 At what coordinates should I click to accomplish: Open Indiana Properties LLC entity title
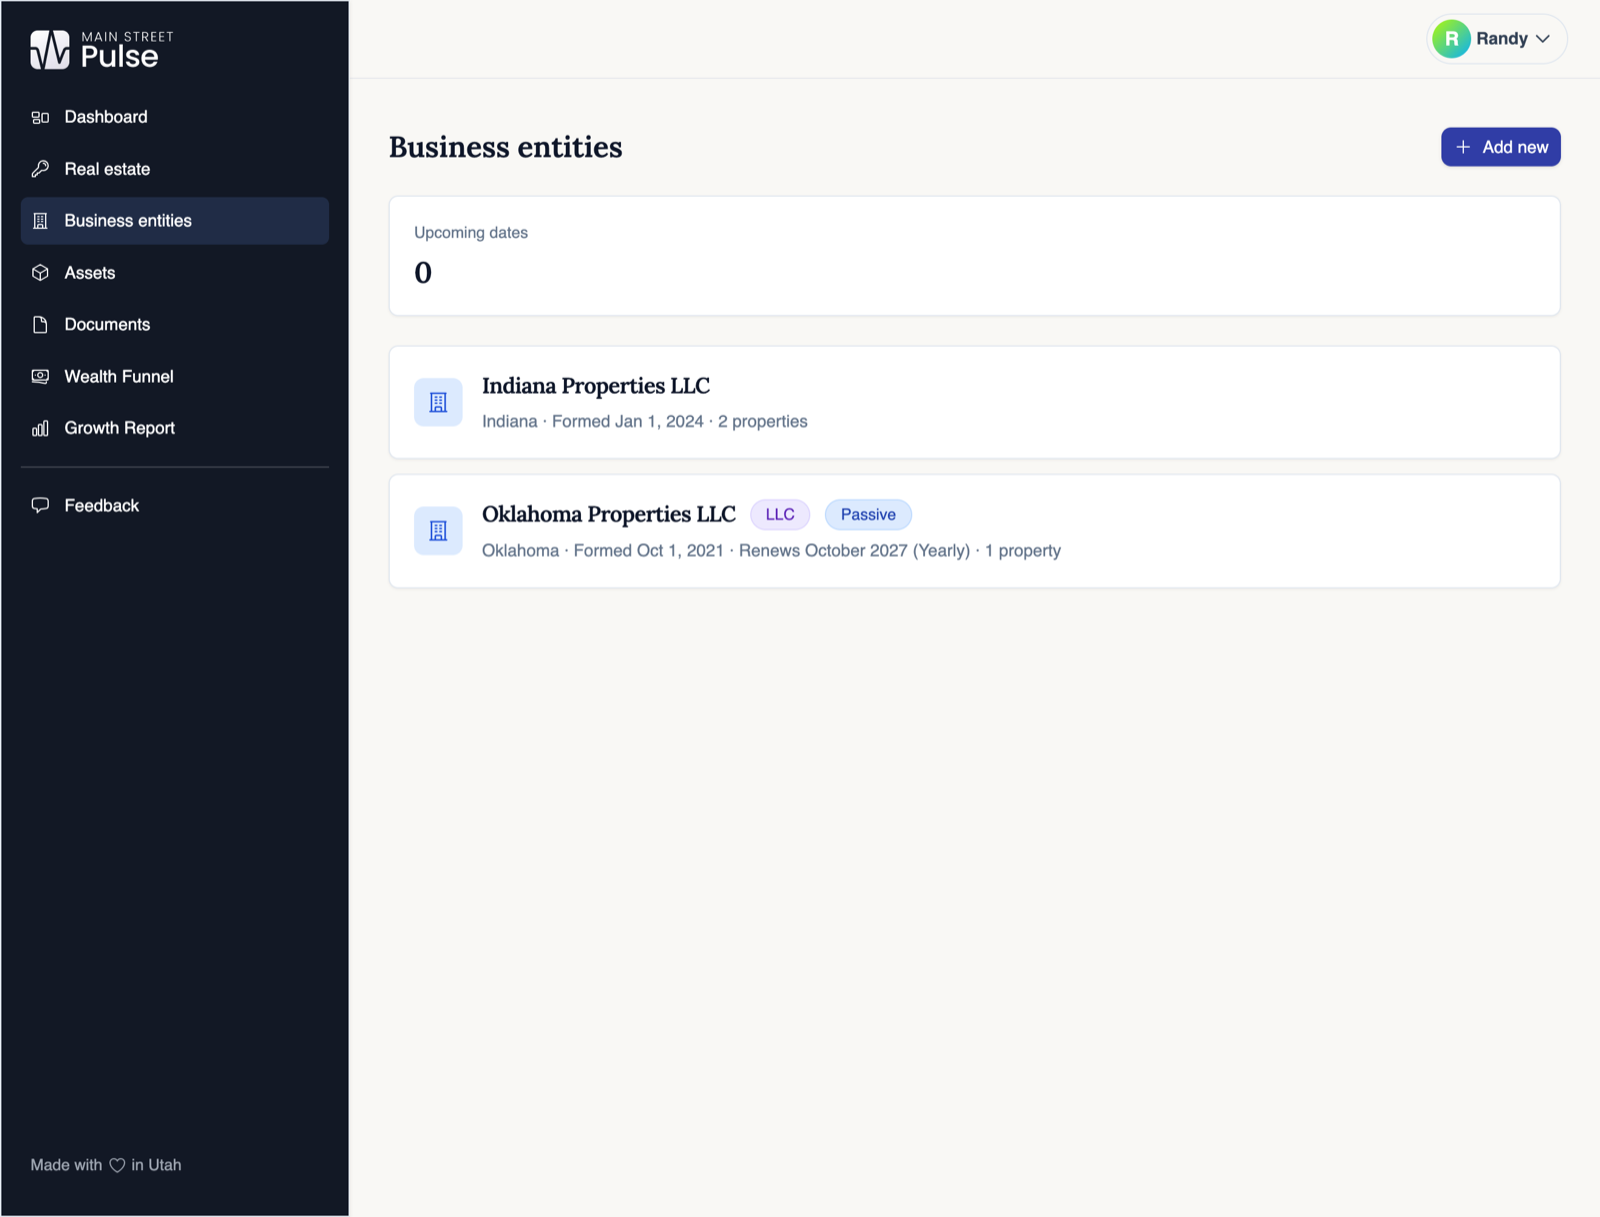click(596, 386)
